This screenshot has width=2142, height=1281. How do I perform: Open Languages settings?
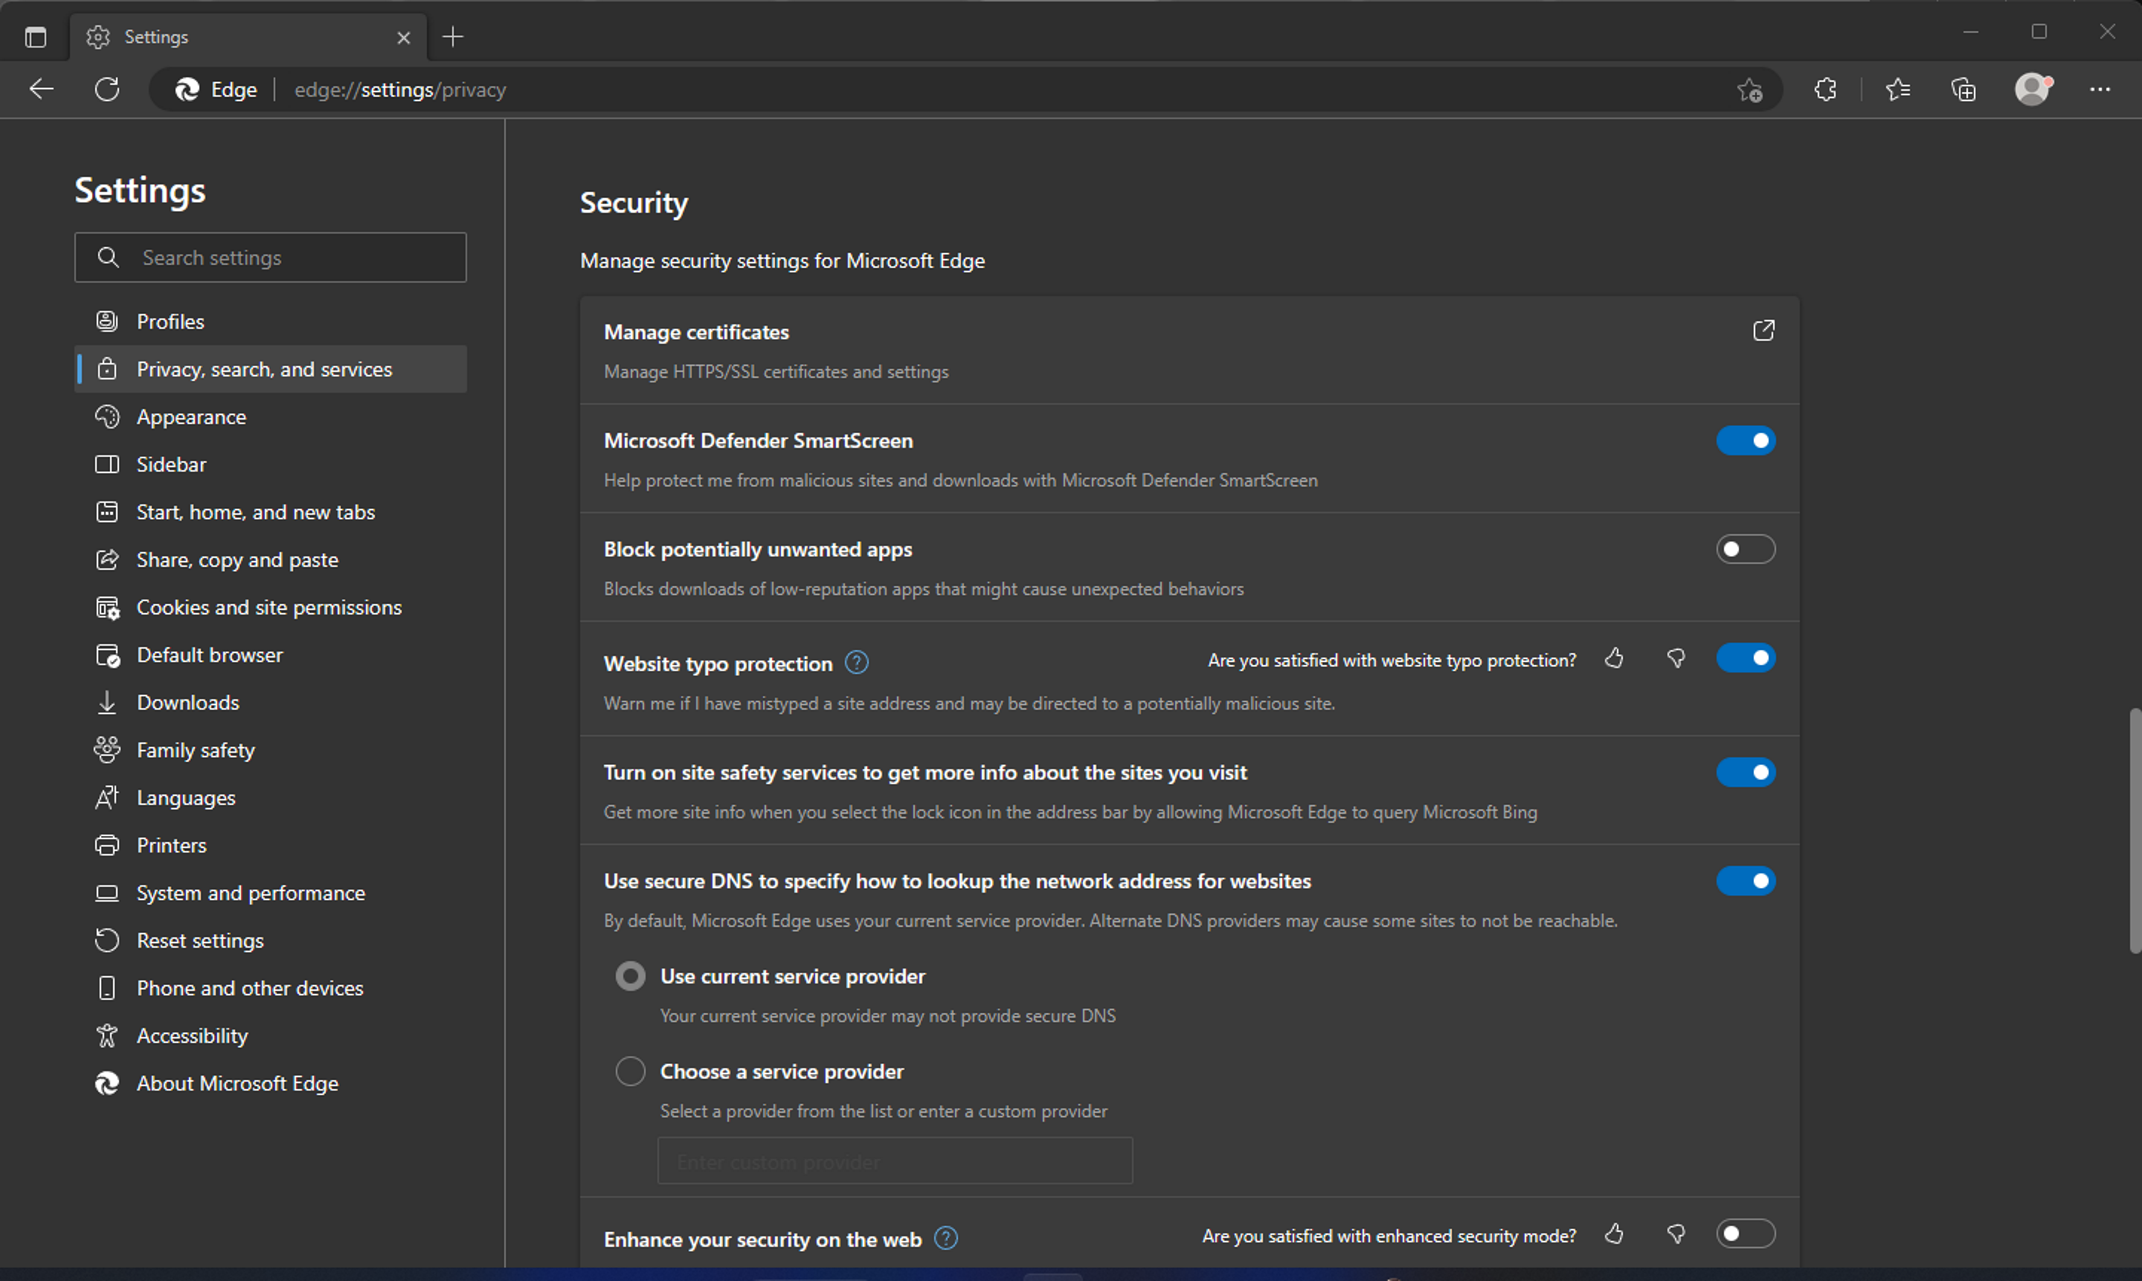point(270,798)
